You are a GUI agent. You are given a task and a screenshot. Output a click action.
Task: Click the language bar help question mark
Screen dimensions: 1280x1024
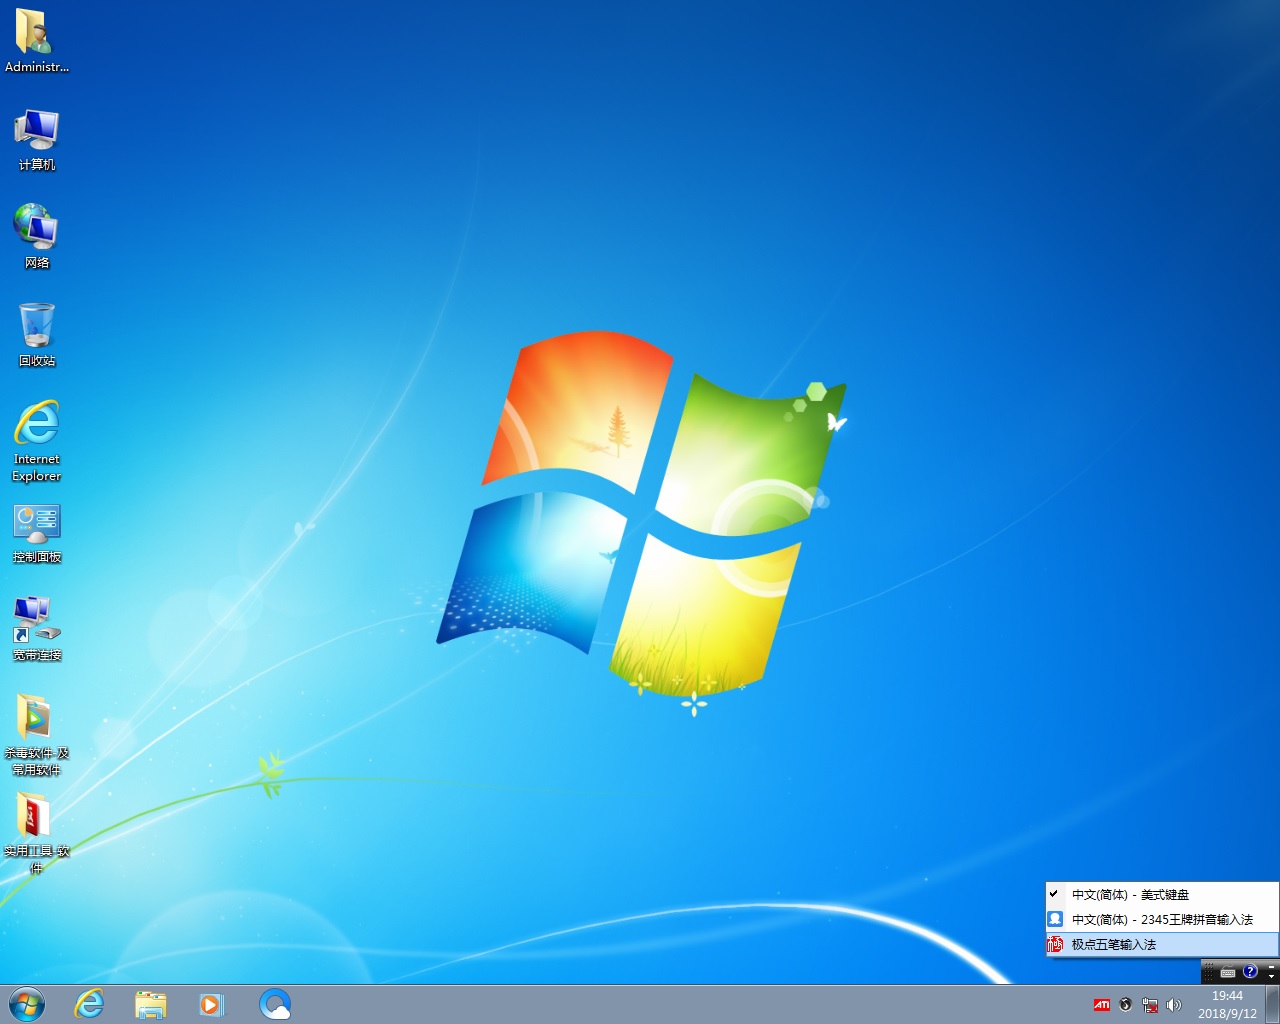[1250, 971]
